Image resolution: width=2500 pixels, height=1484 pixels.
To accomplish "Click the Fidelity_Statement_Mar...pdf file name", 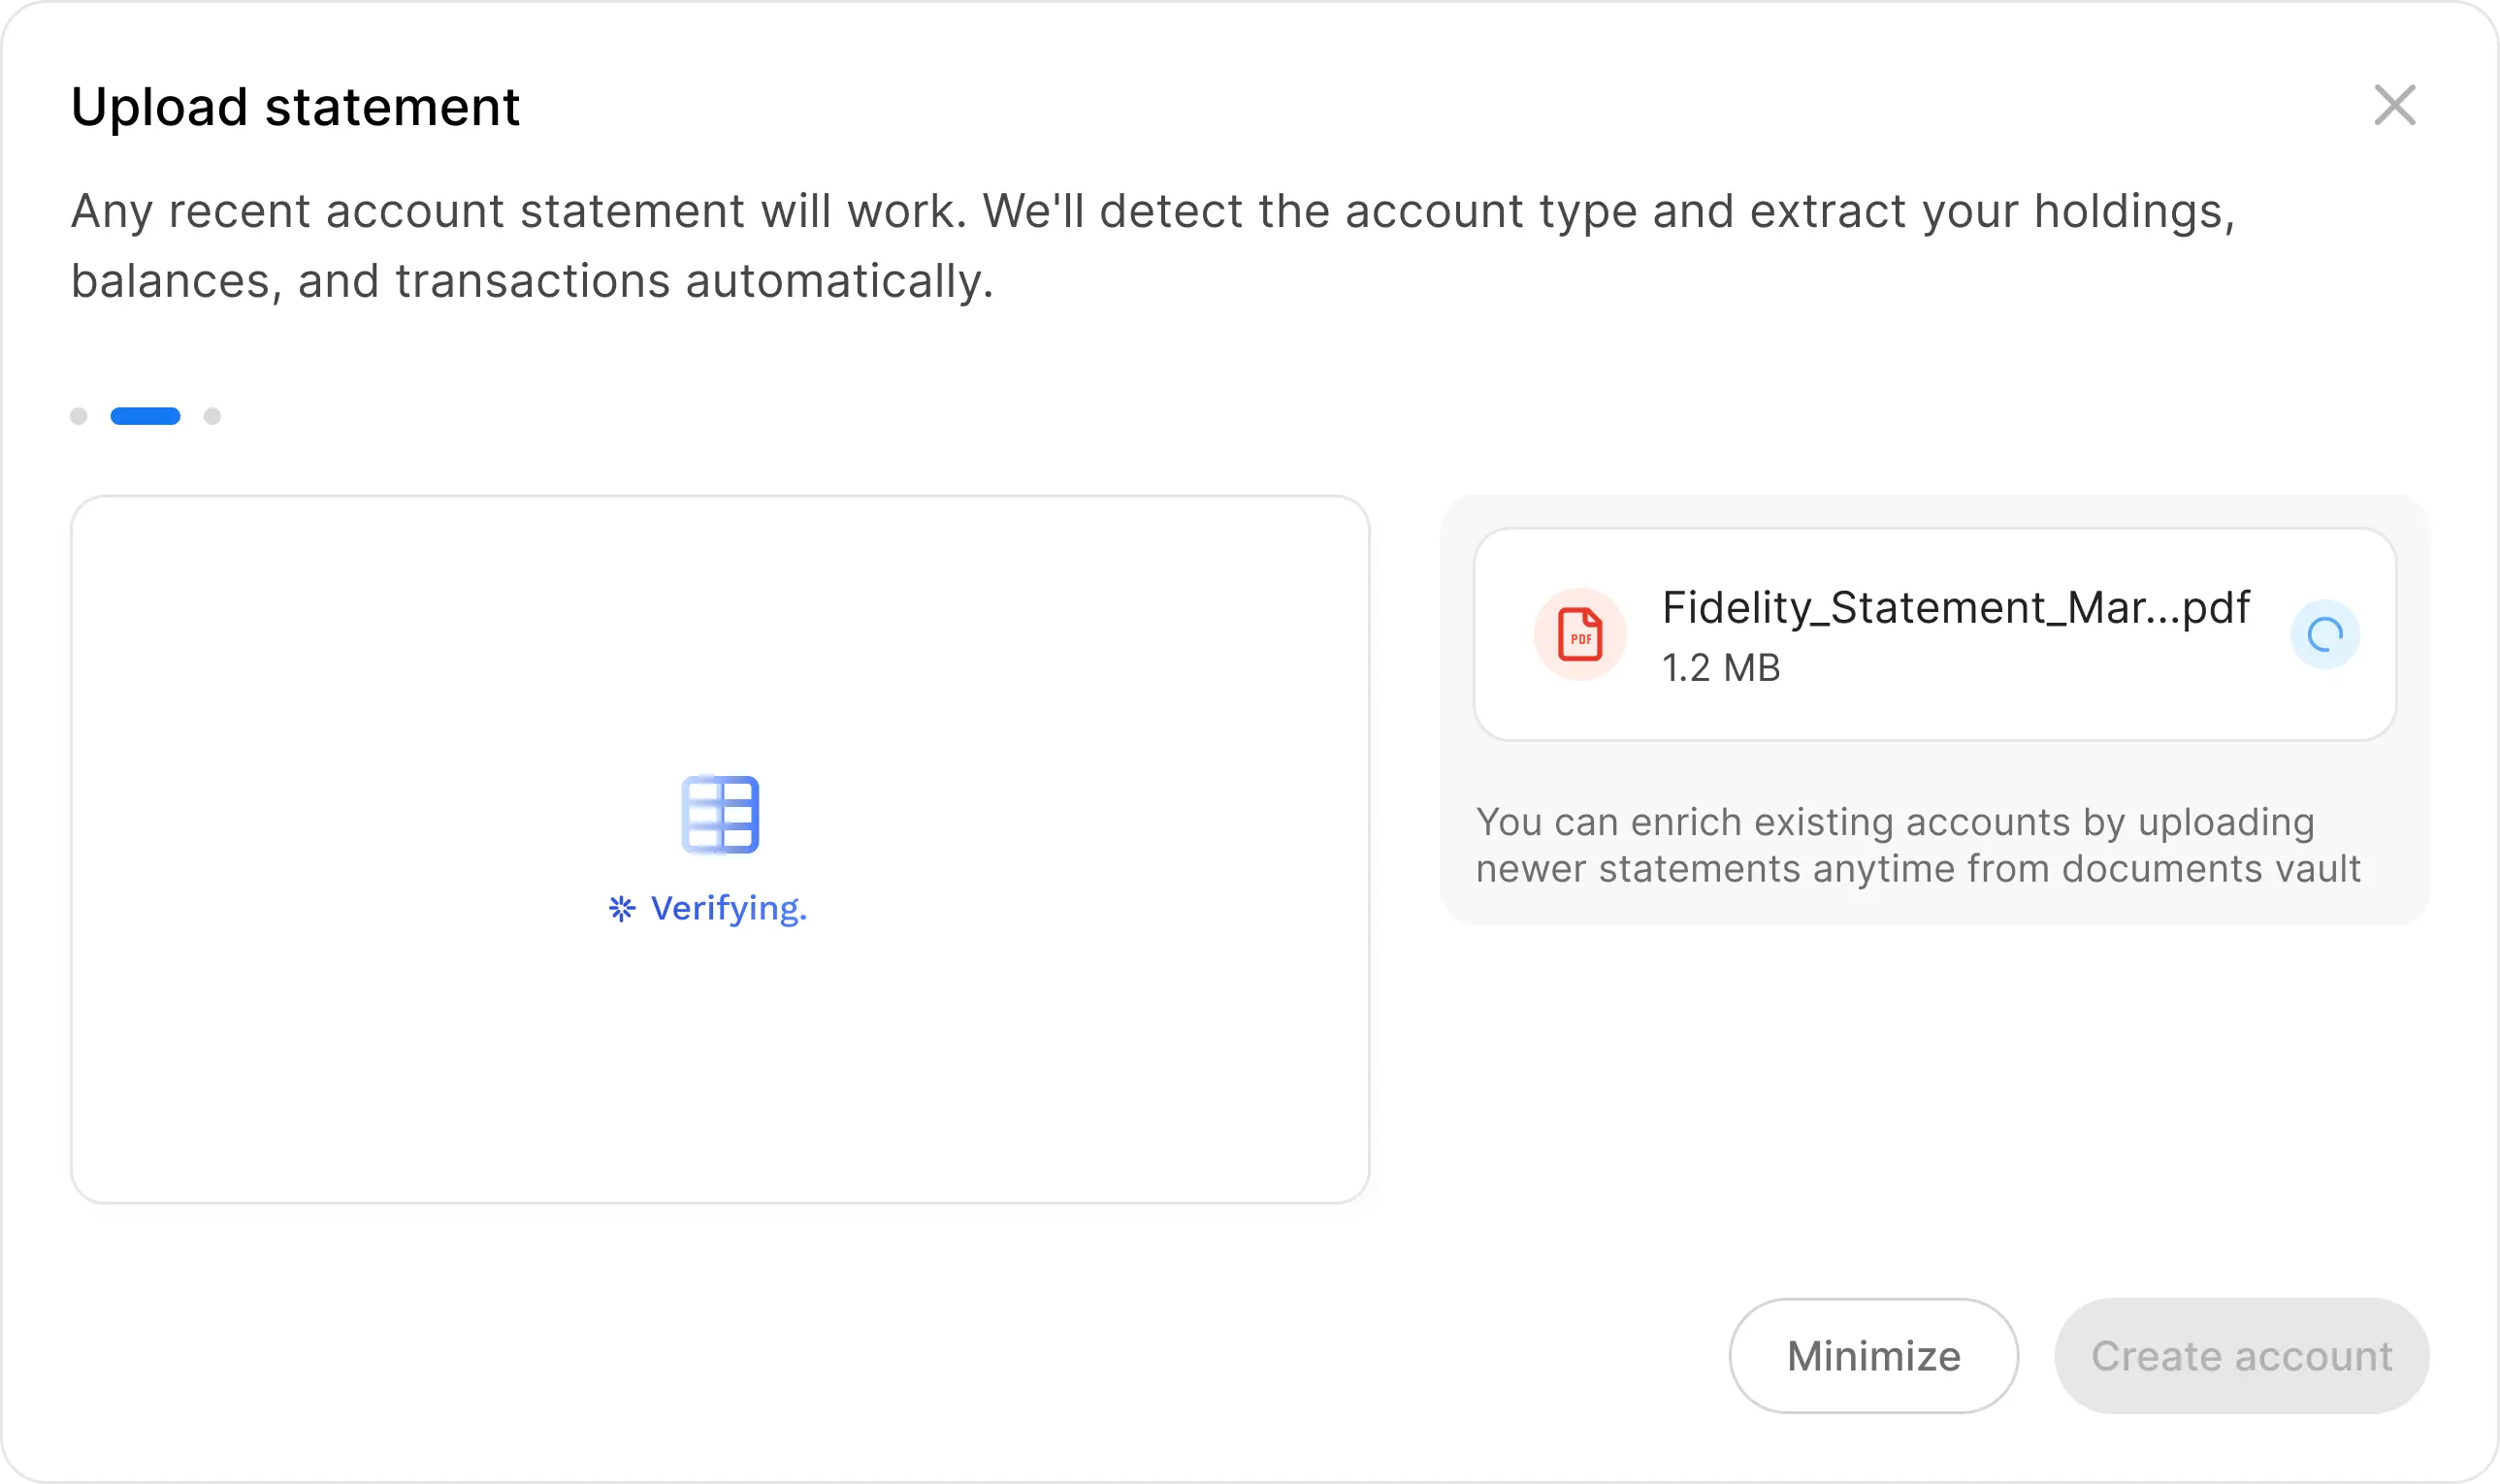I will pos(1955,607).
